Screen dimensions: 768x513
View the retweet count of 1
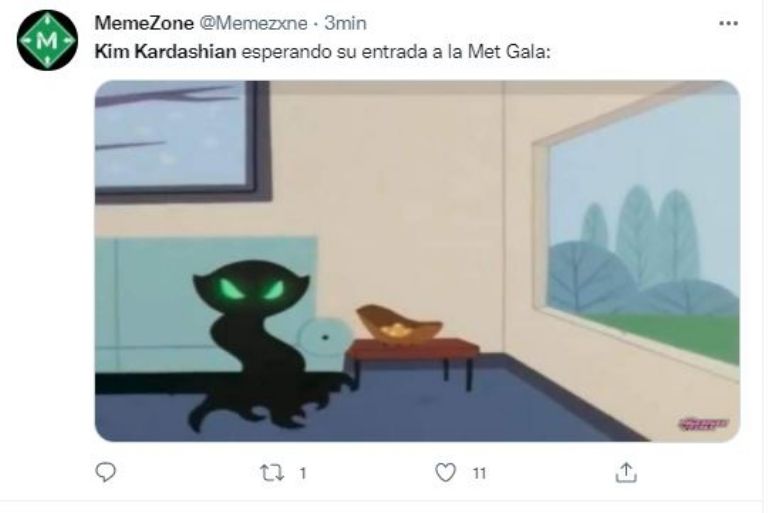[303, 473]
